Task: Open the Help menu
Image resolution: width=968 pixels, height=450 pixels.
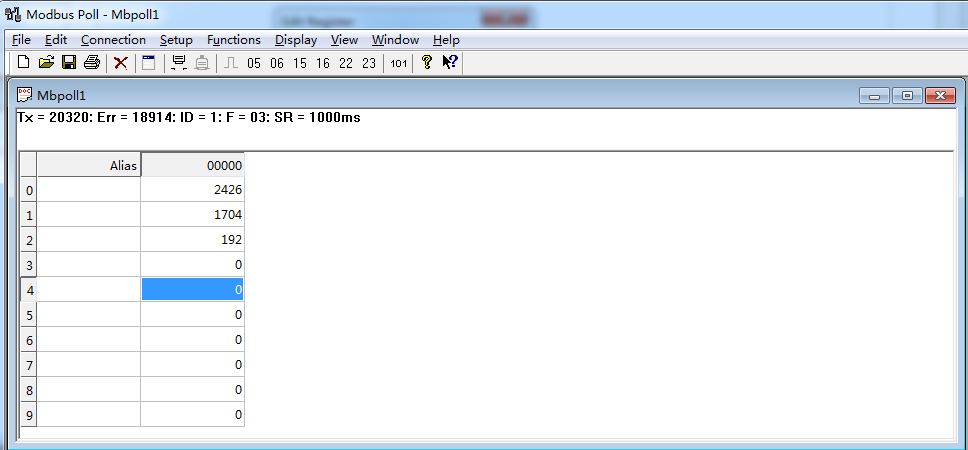Action: click(446, 40)
